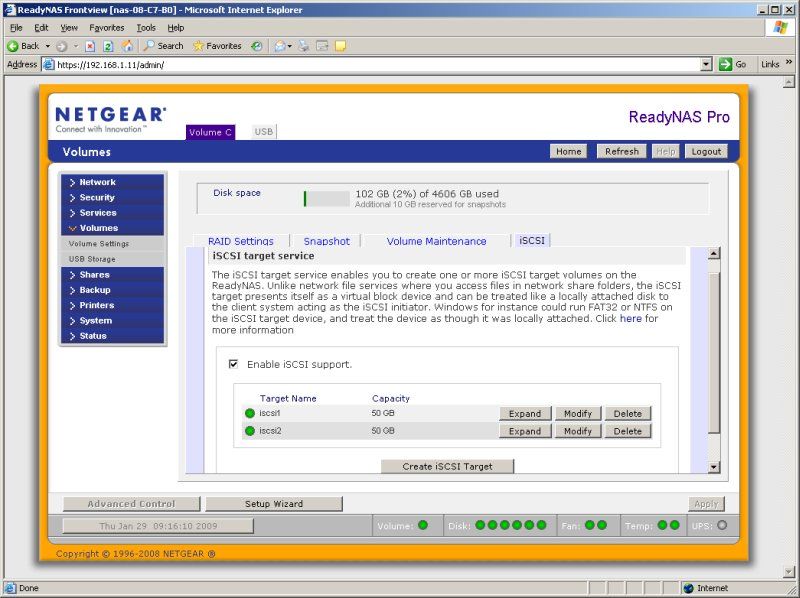Click the green status dot for iscsi1
800x598 pixels.
coord(249,413)
